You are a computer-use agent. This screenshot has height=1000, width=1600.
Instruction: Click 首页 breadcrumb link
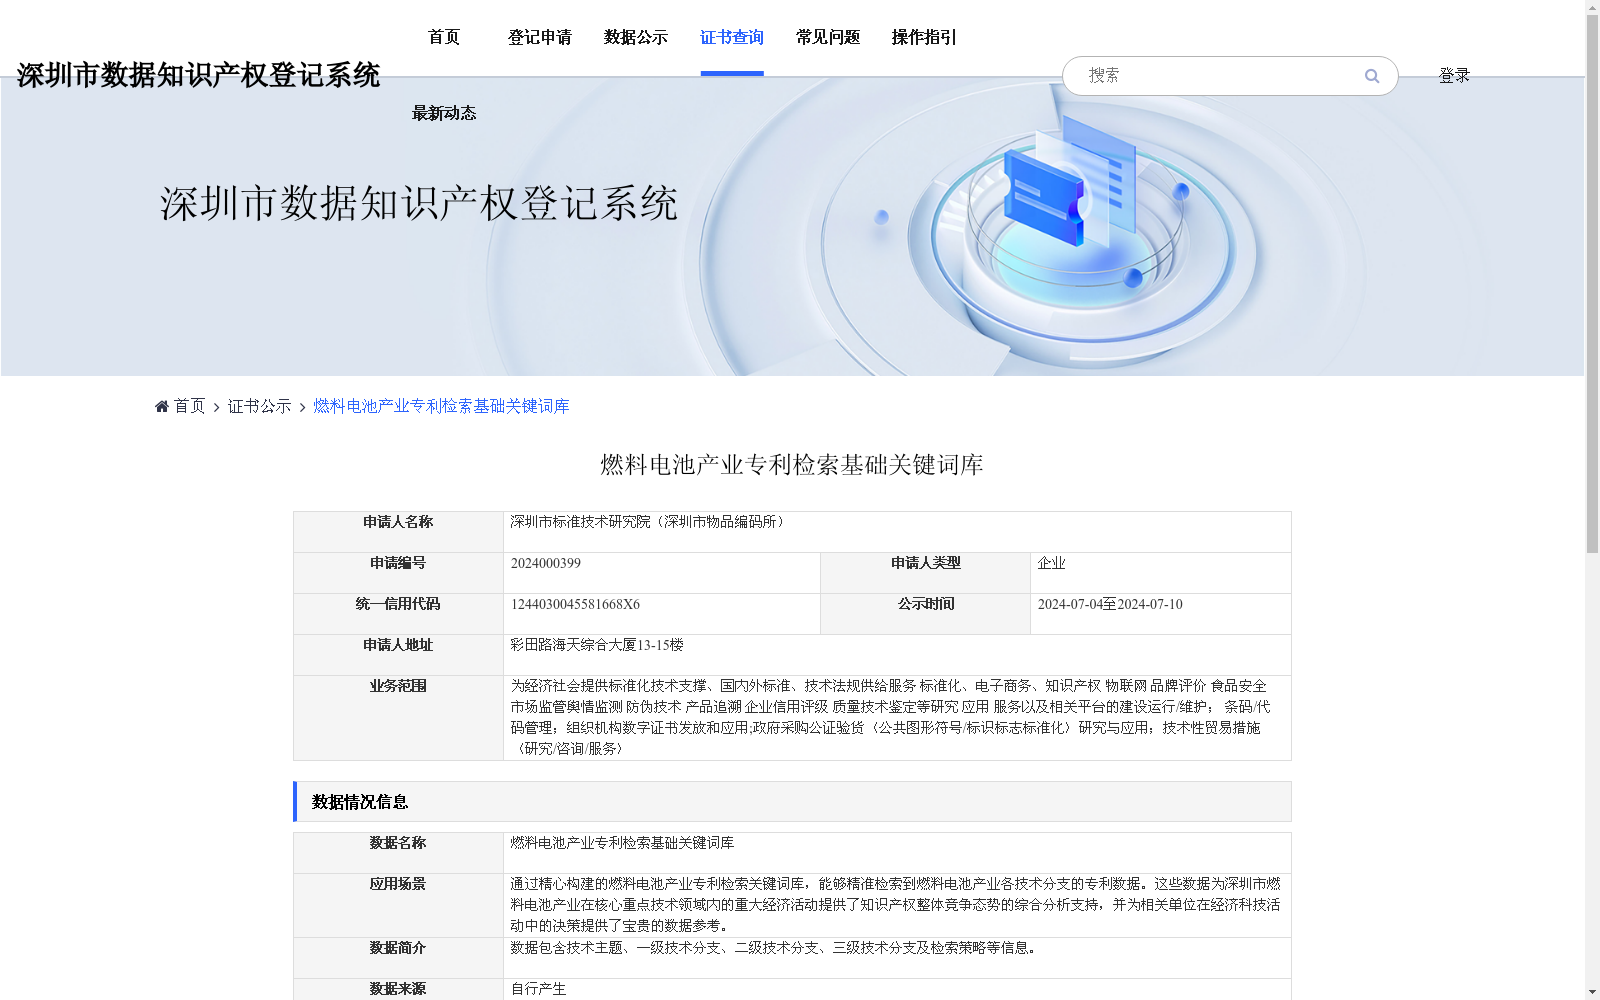point(189,406)
